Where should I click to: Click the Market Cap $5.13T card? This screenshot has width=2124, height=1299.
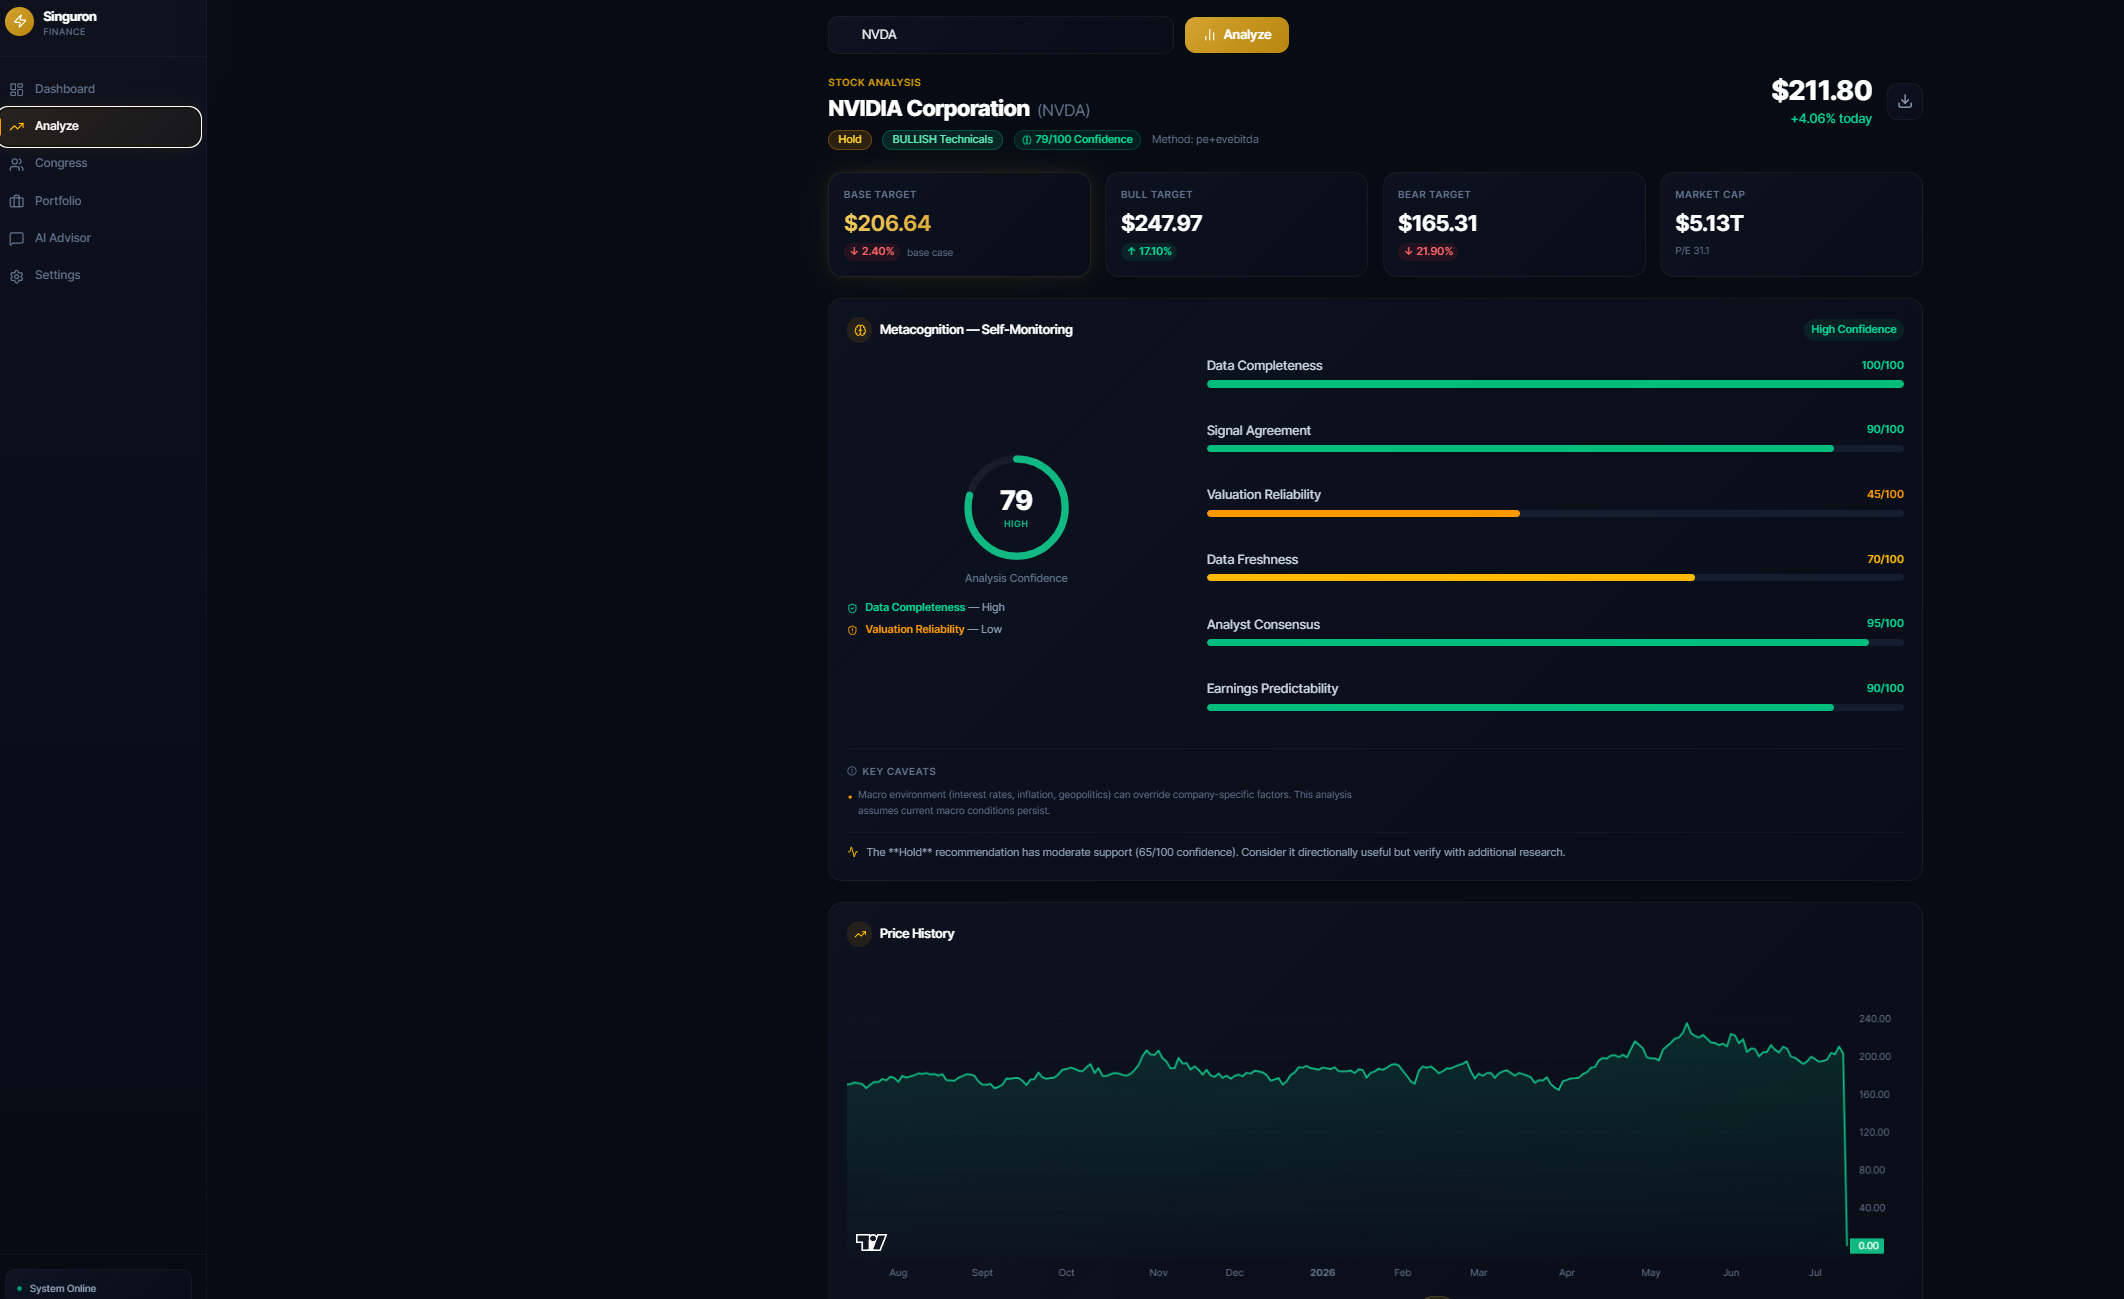(x=1790, y=224)
